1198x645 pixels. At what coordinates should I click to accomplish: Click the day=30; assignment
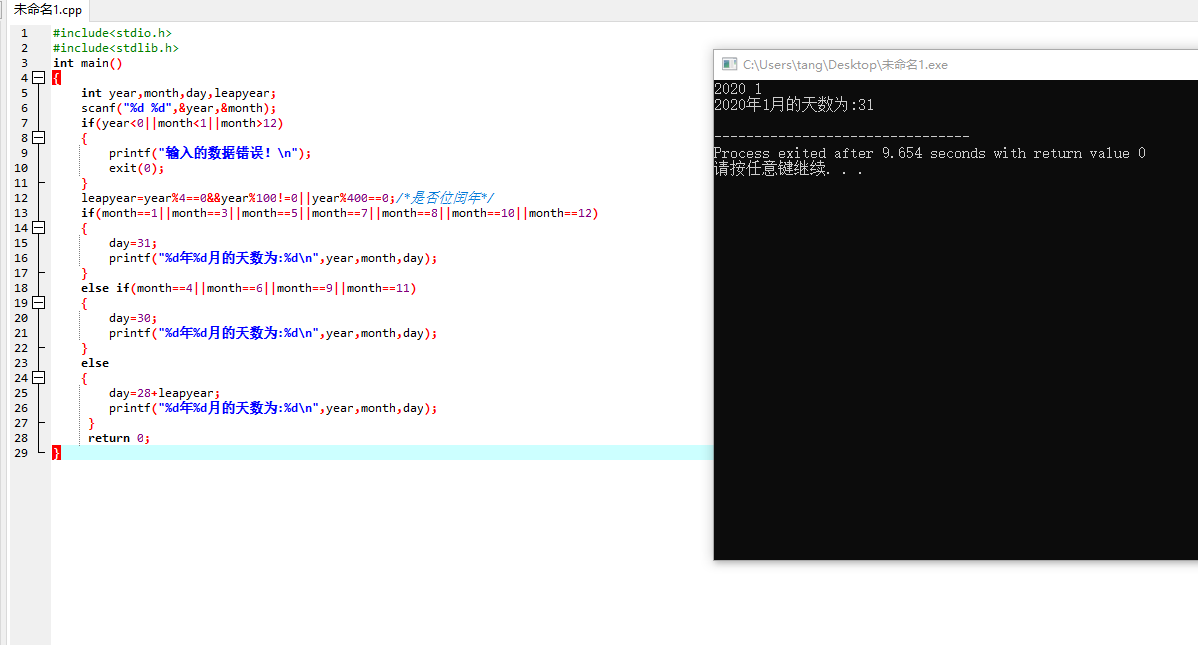click(133, 318)
